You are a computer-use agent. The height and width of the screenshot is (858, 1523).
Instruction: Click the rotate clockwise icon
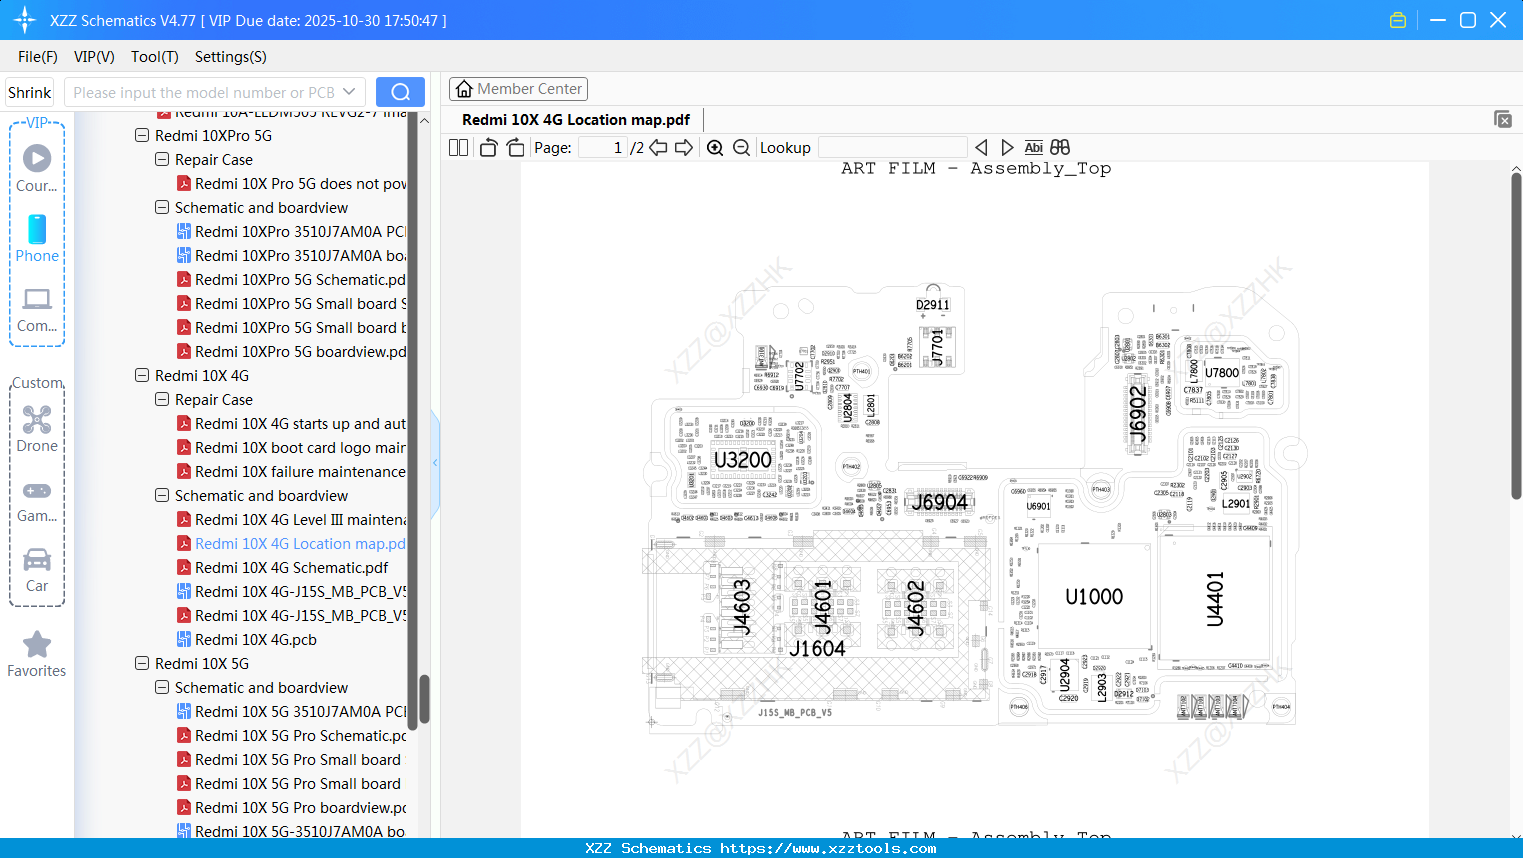tap(515, 147)
